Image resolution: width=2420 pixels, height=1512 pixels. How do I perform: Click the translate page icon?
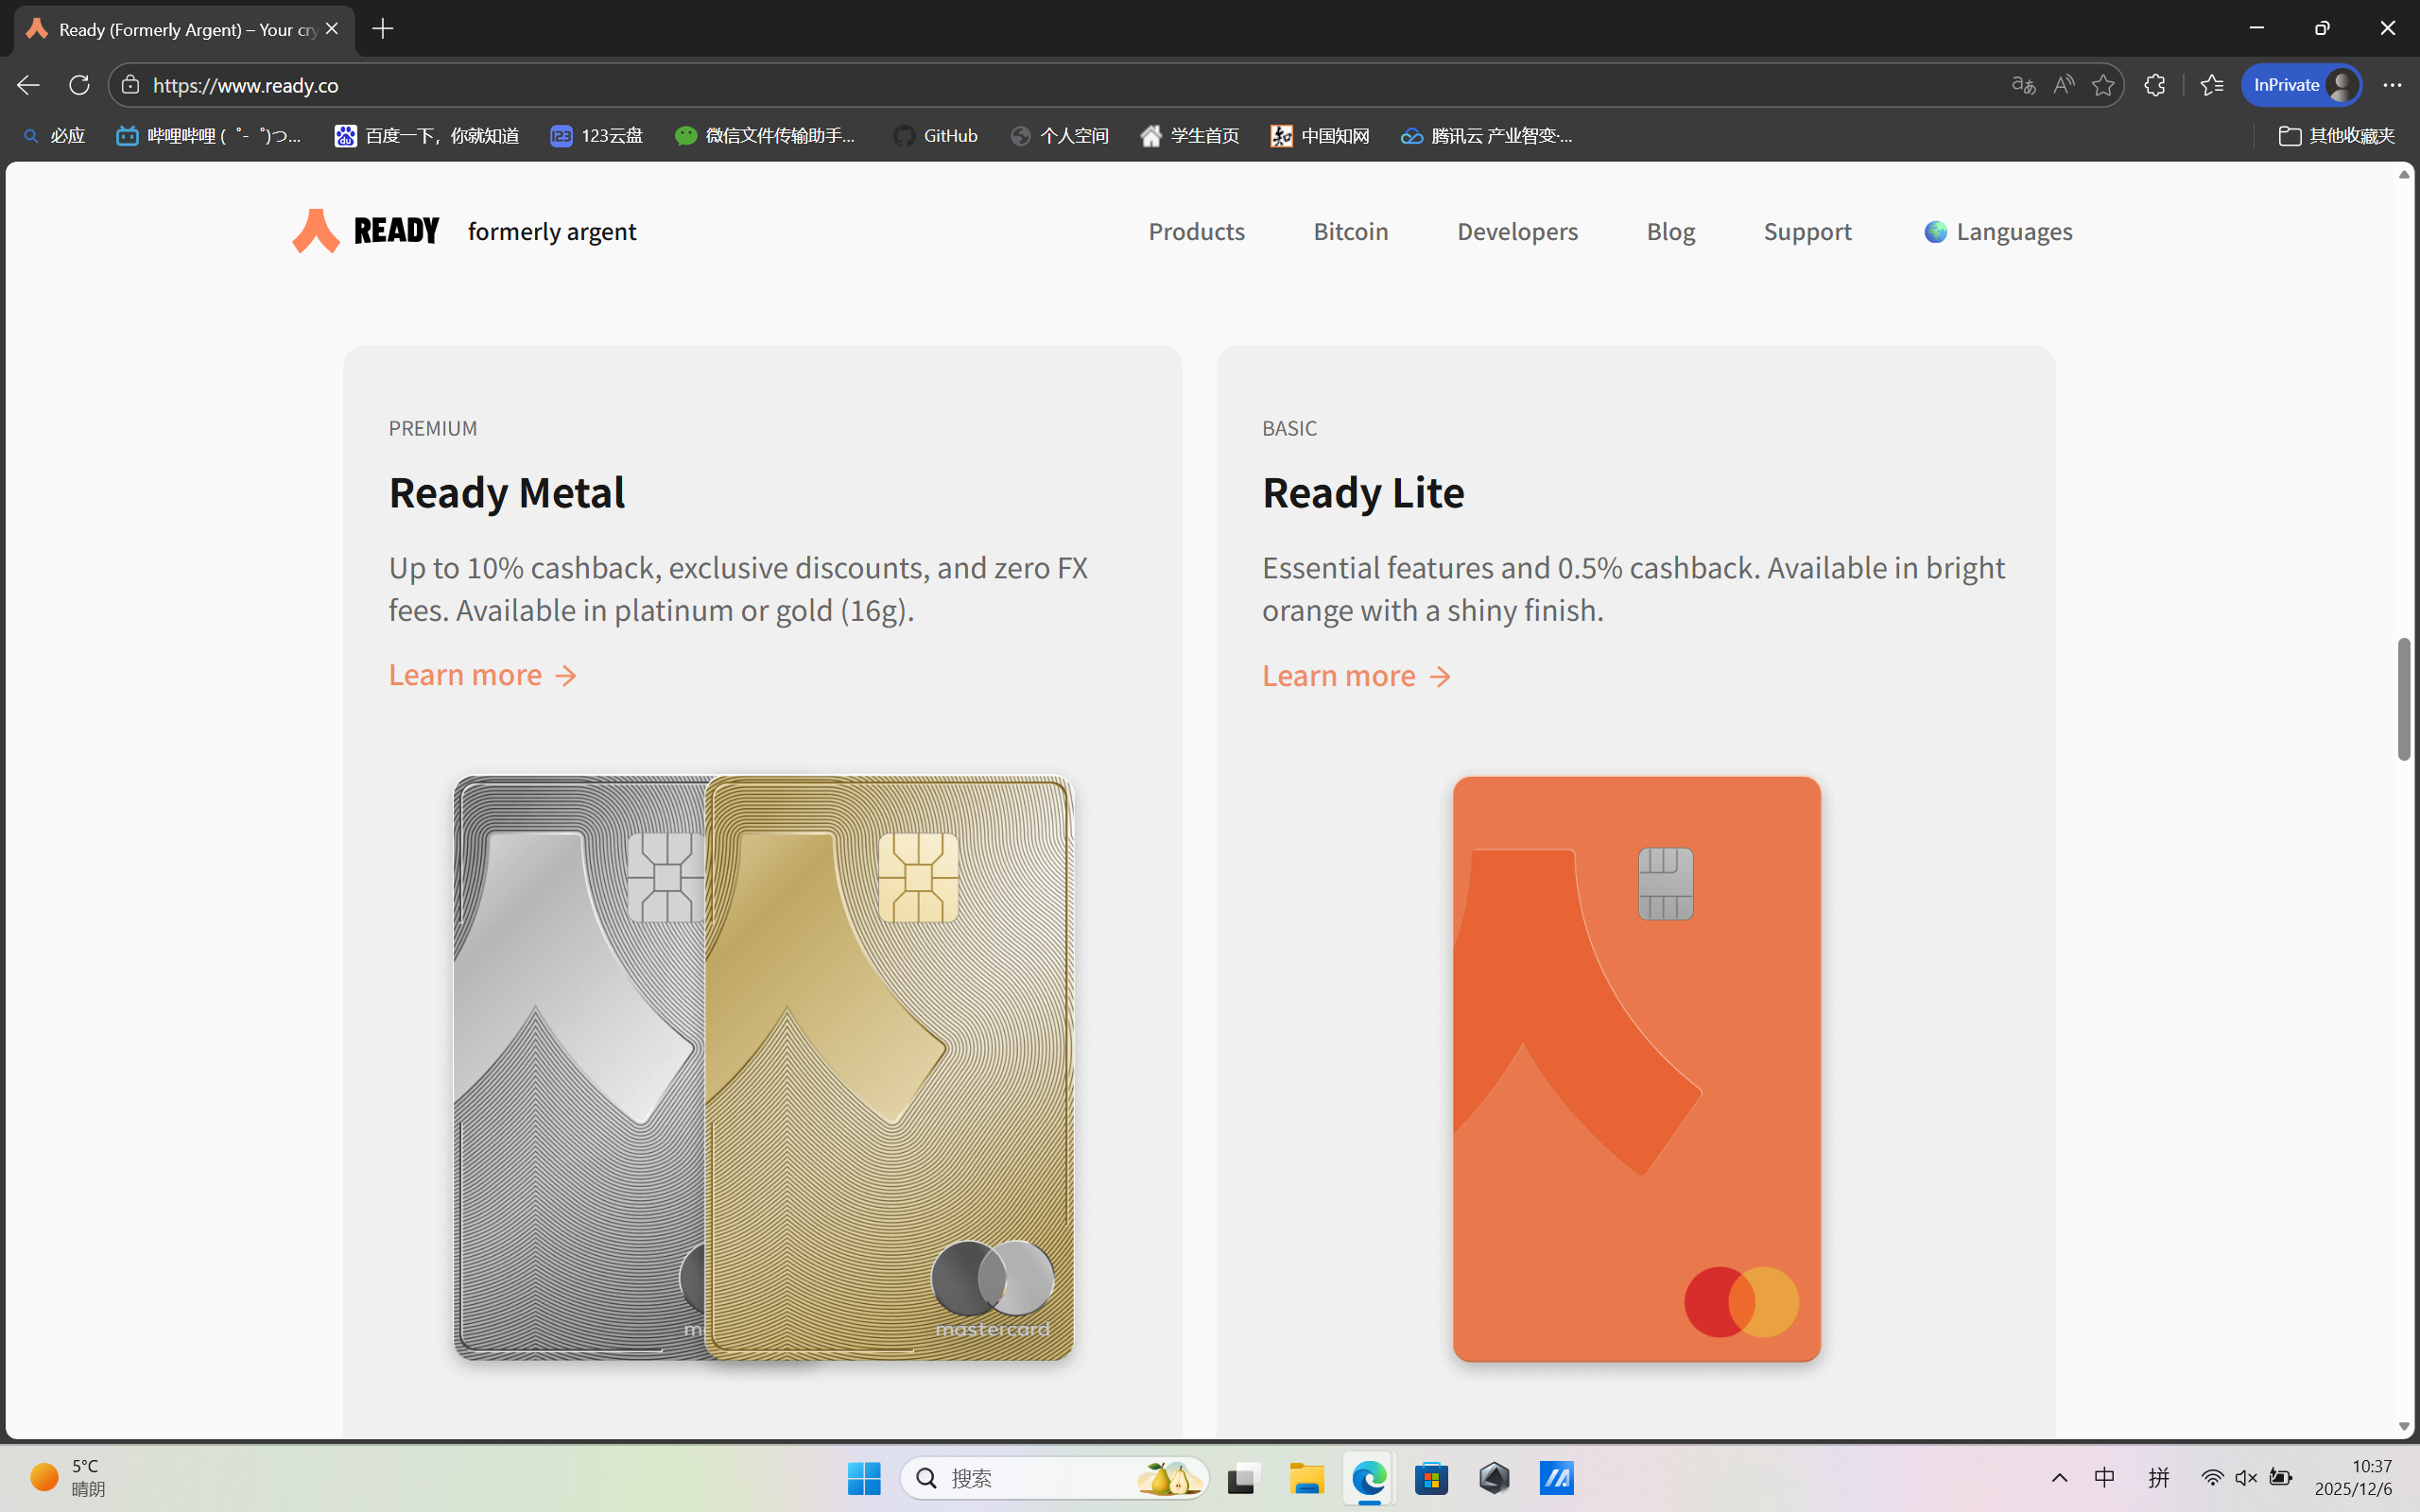tap(2023, 85)
